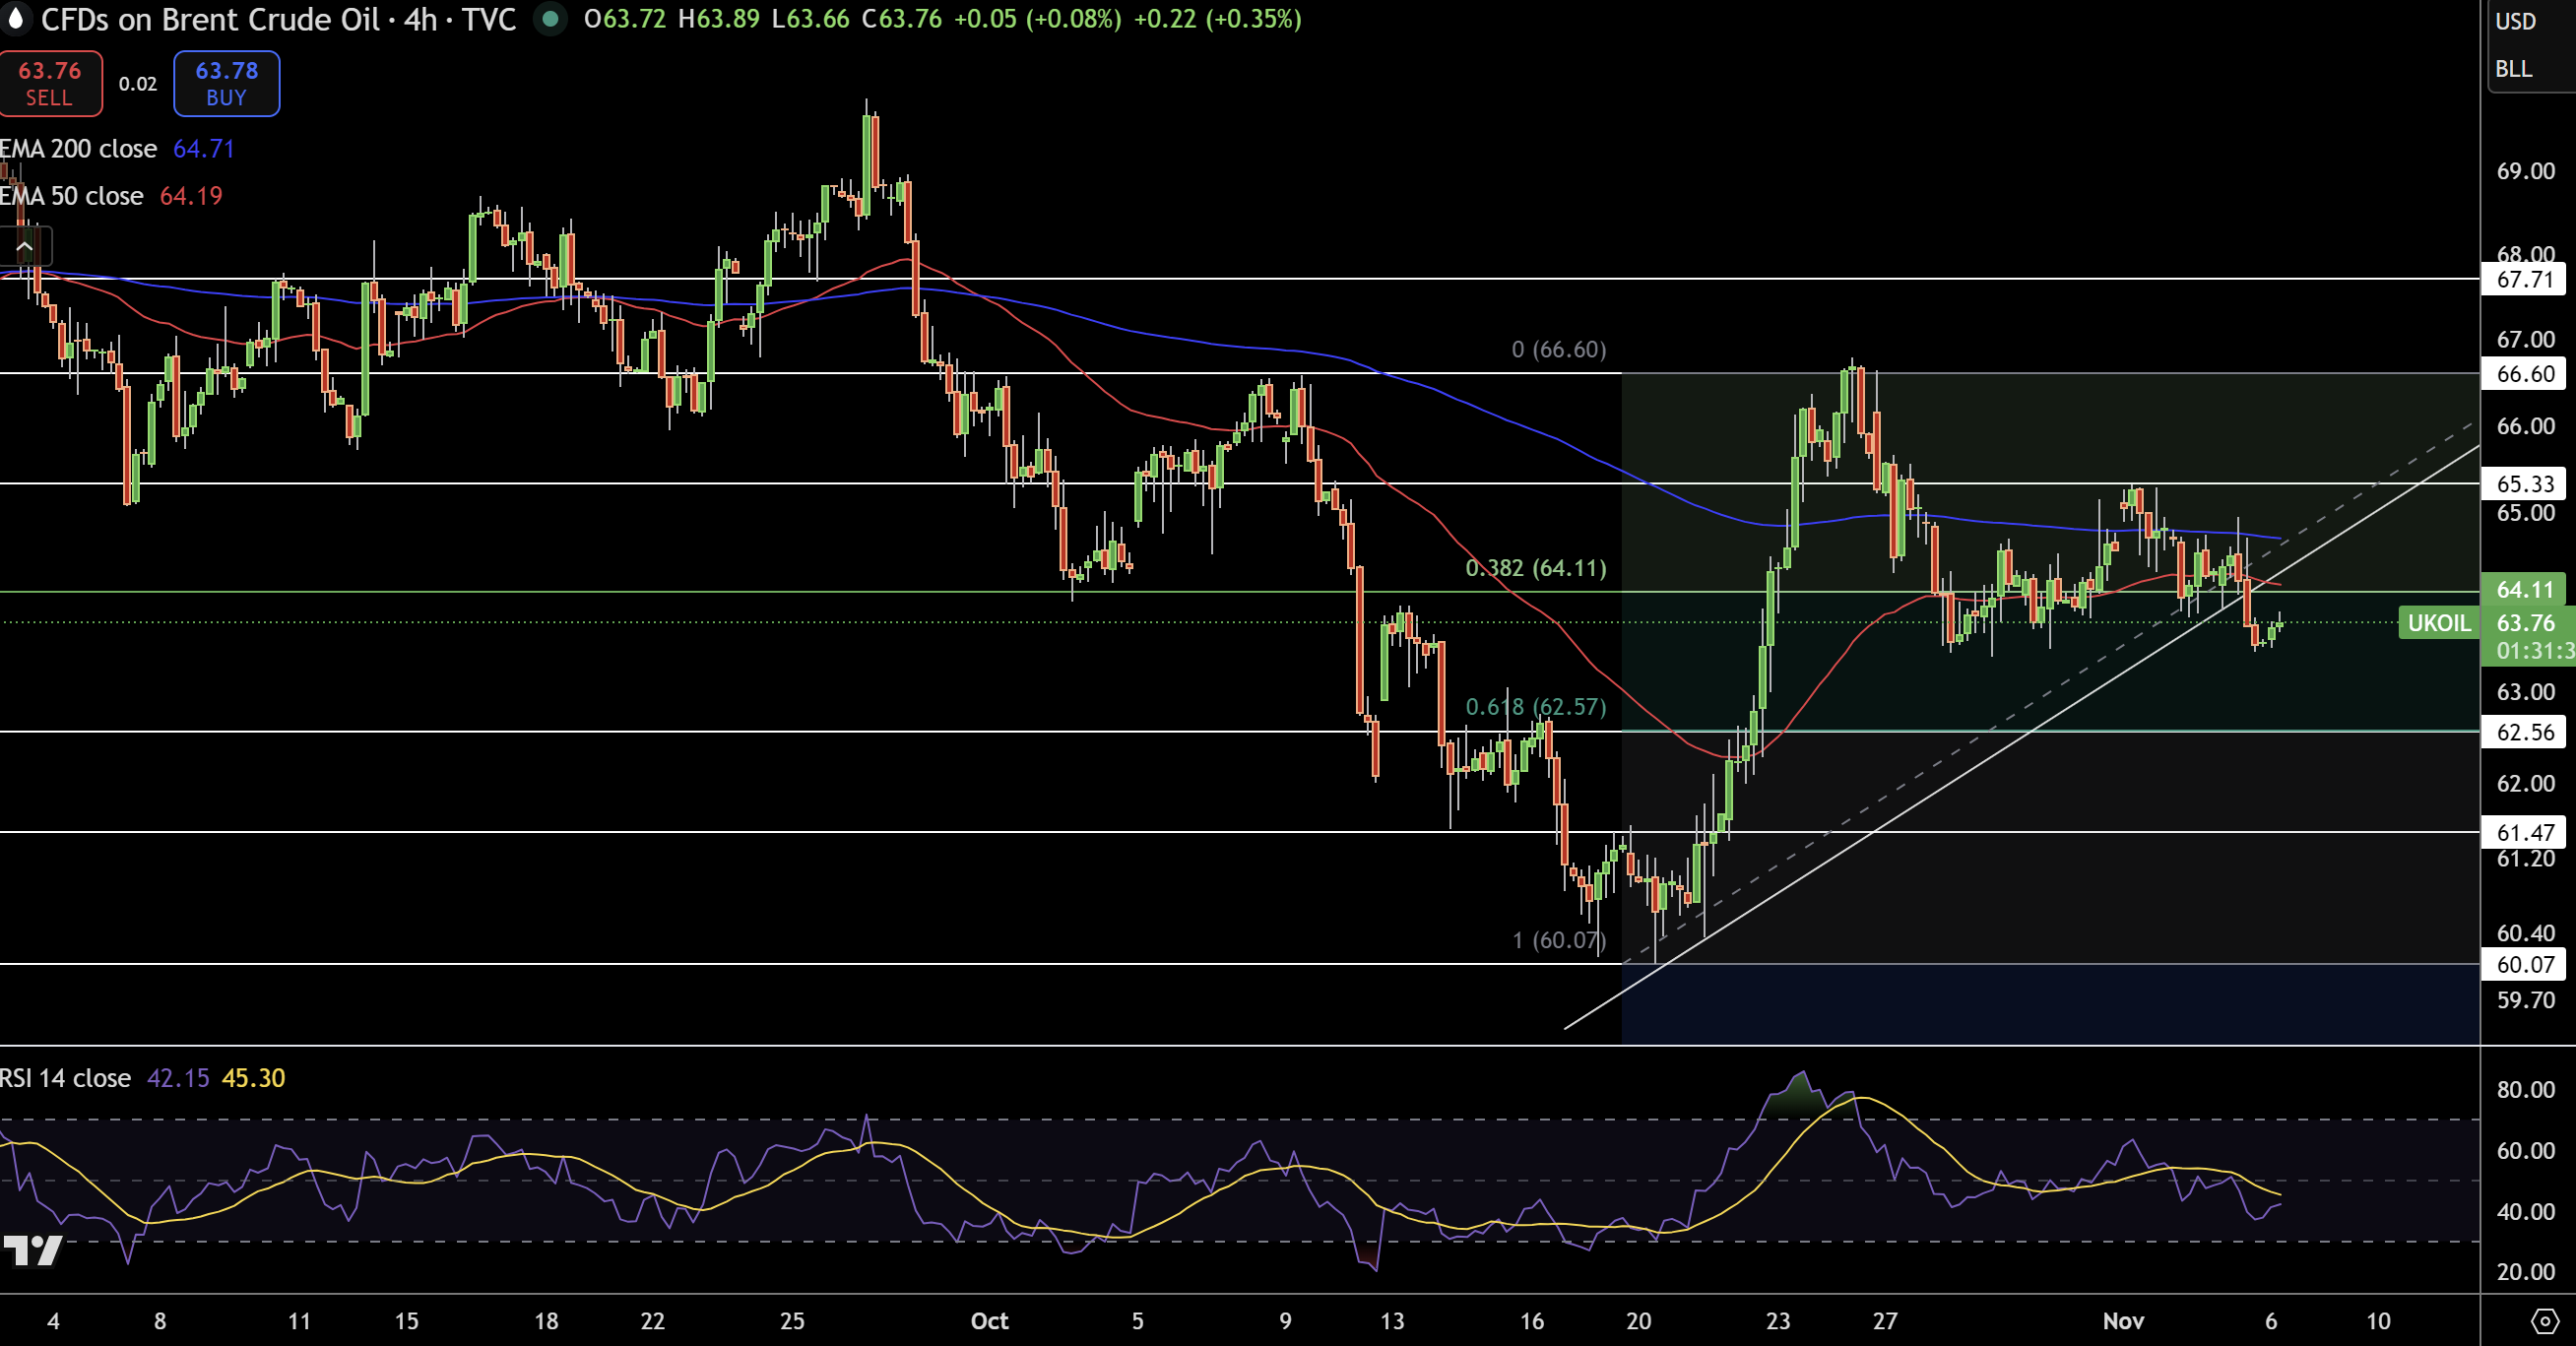Click the BUY 63.78 button
The width and height of the screenshot is (2576, 1346).
(226, 83)
